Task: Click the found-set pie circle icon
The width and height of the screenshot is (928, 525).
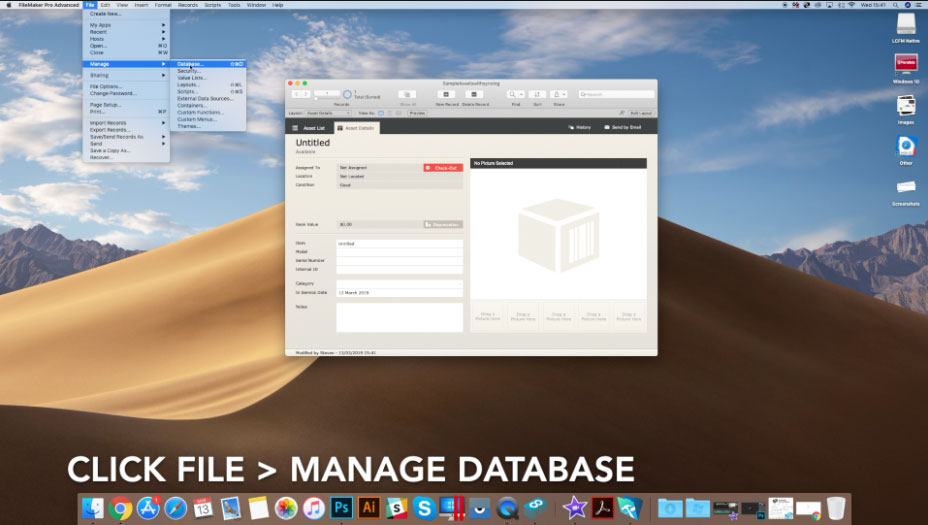Action: pos(347,95)
